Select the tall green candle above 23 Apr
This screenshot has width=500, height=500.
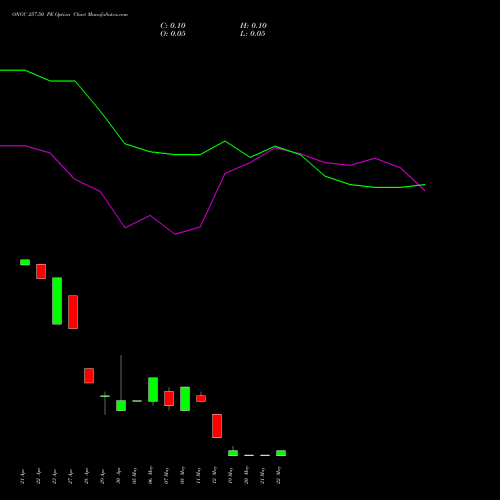click(x=57, y=301)
